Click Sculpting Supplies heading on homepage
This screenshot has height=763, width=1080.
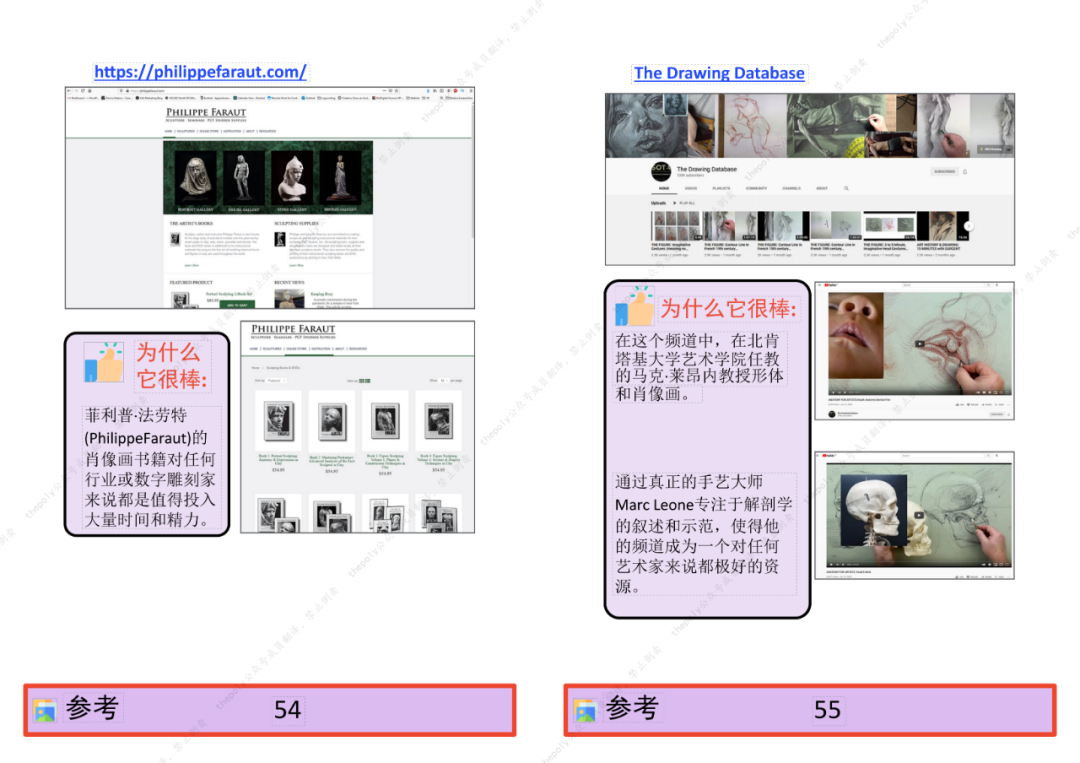[x=296, y=224]
